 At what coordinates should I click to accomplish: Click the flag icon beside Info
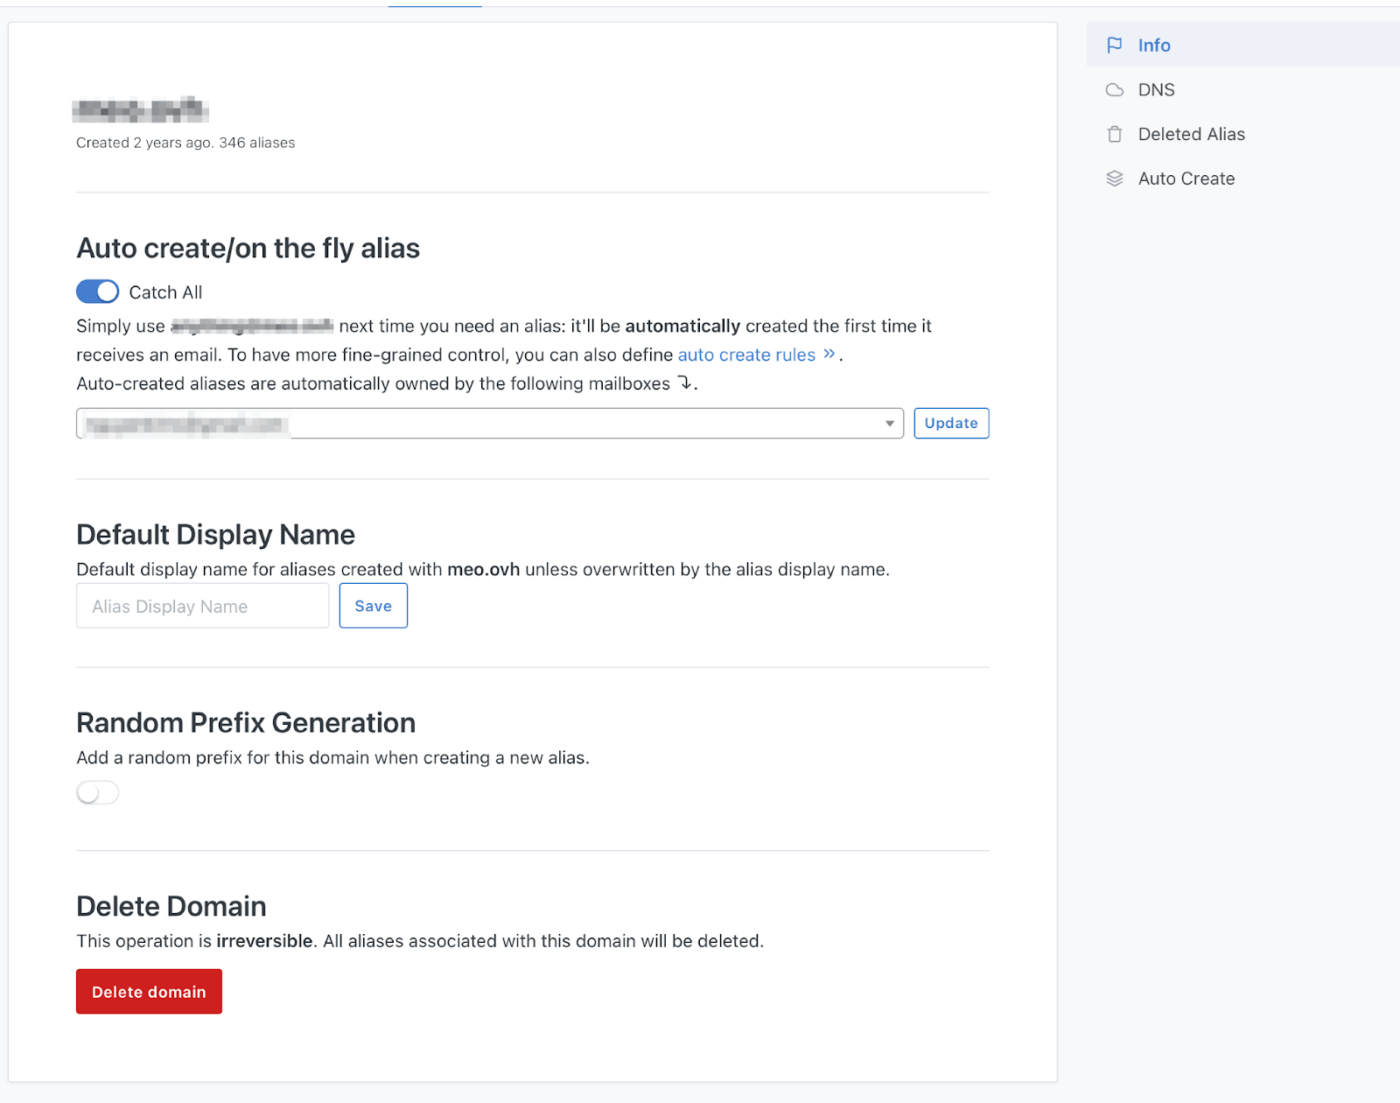tap(1114, 45)
